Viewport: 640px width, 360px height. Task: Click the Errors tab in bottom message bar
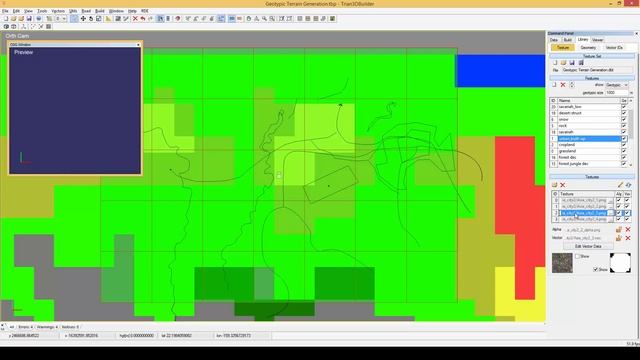[25, 327]
